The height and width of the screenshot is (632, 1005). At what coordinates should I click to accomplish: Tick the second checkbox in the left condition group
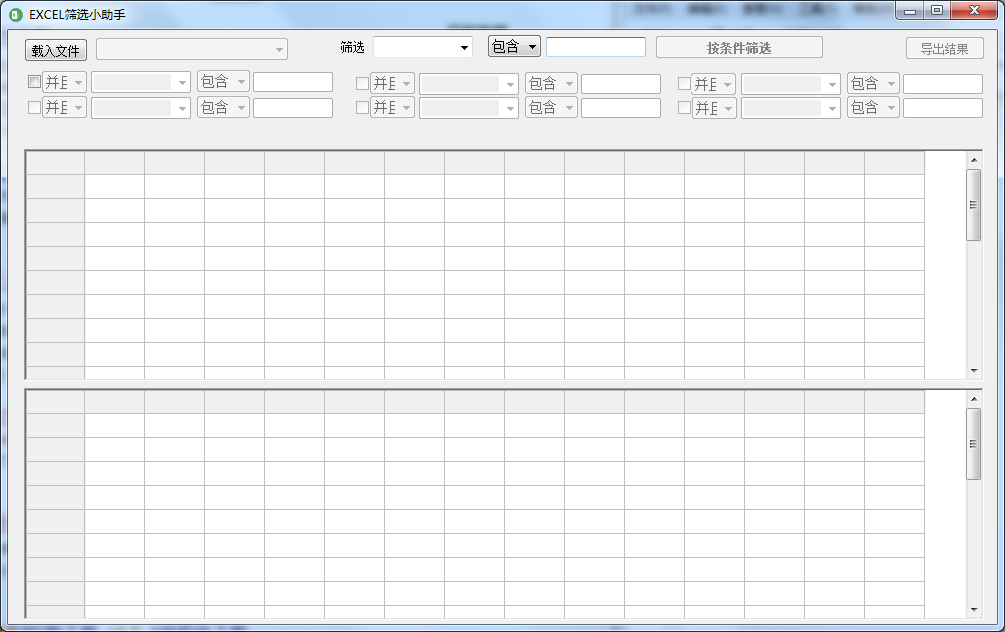(35, 108)
